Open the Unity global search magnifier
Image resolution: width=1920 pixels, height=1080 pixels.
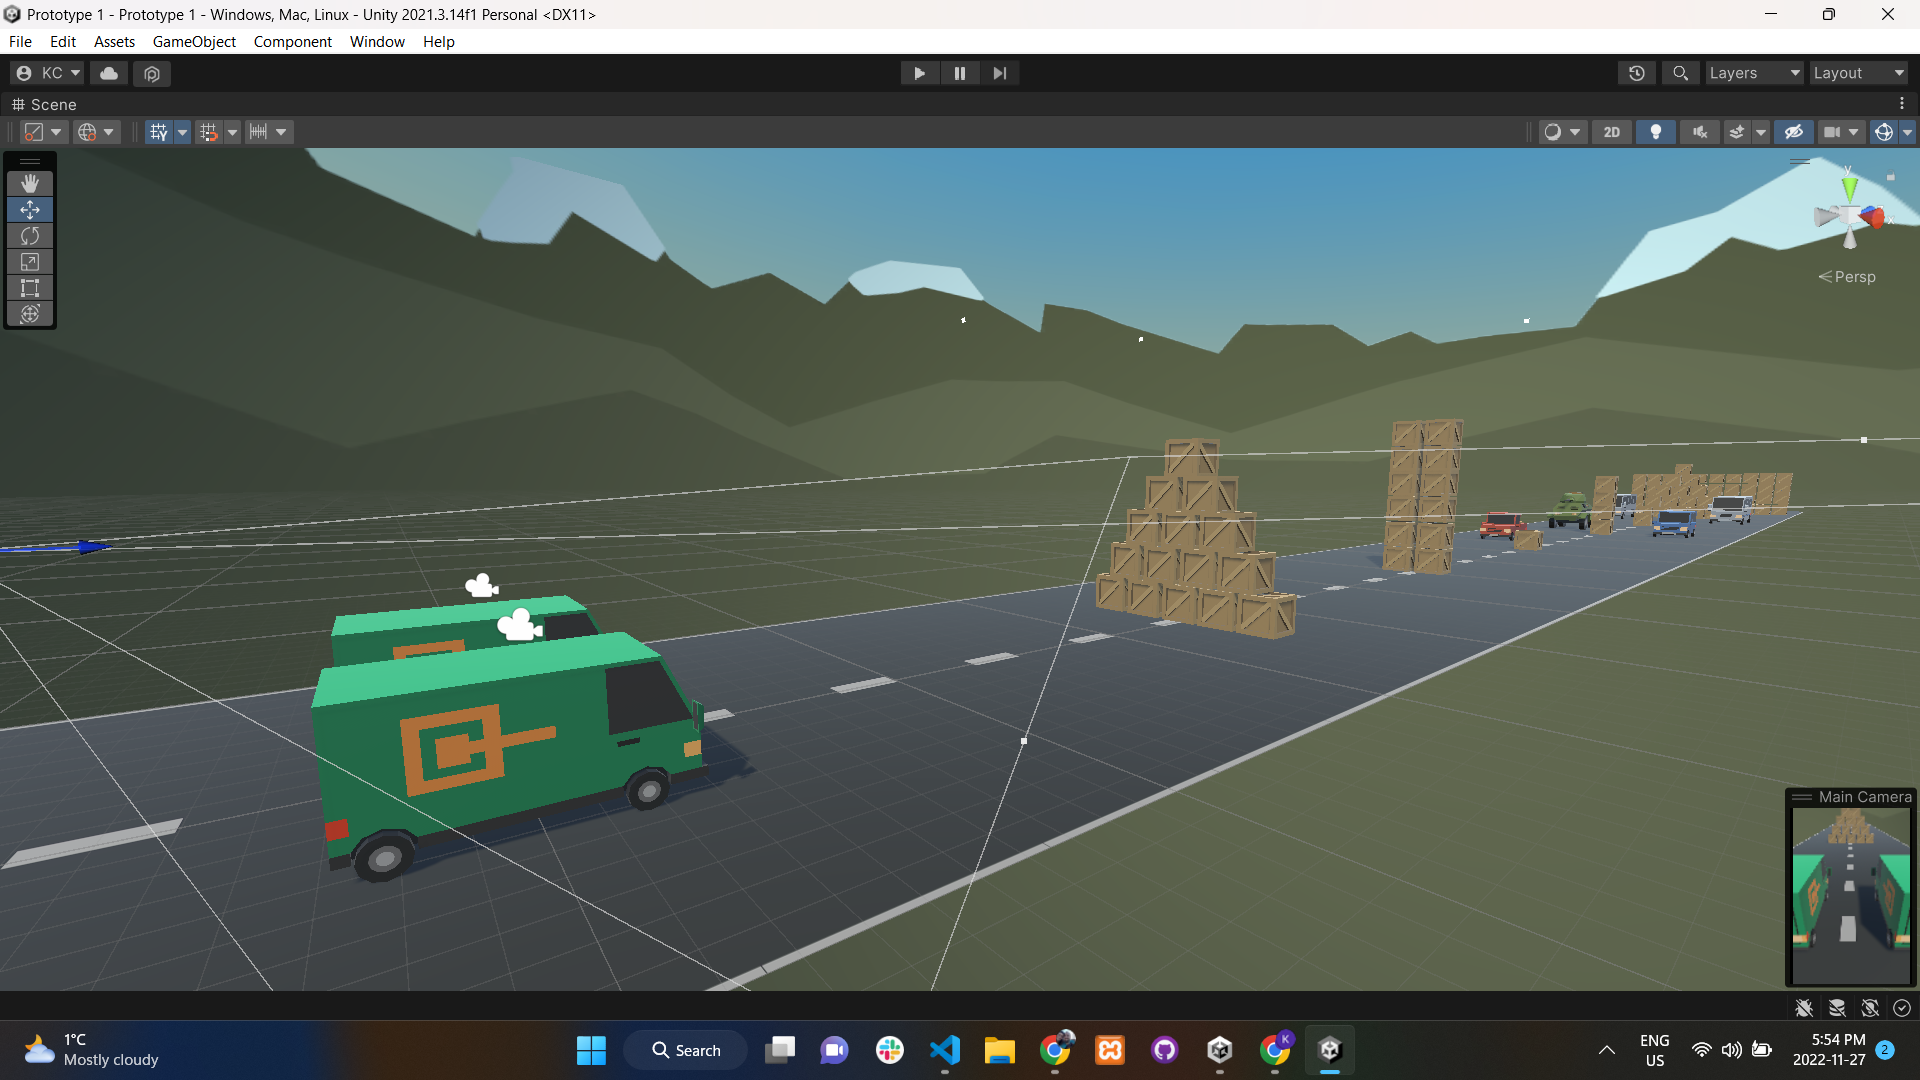(1681, 73)
